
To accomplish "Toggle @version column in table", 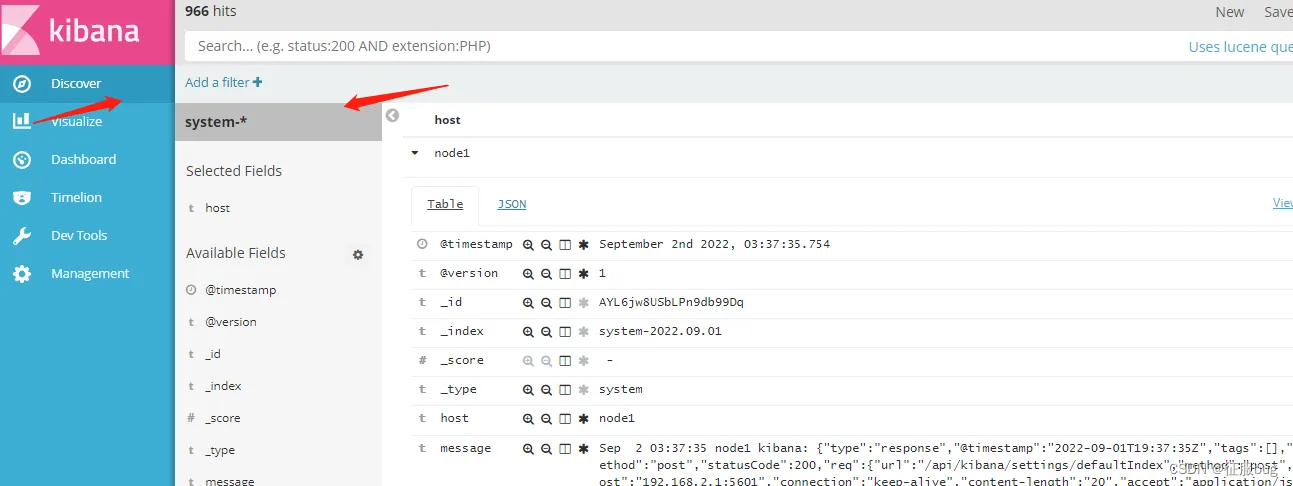I will pyautogui.click(x=564, y=273).
